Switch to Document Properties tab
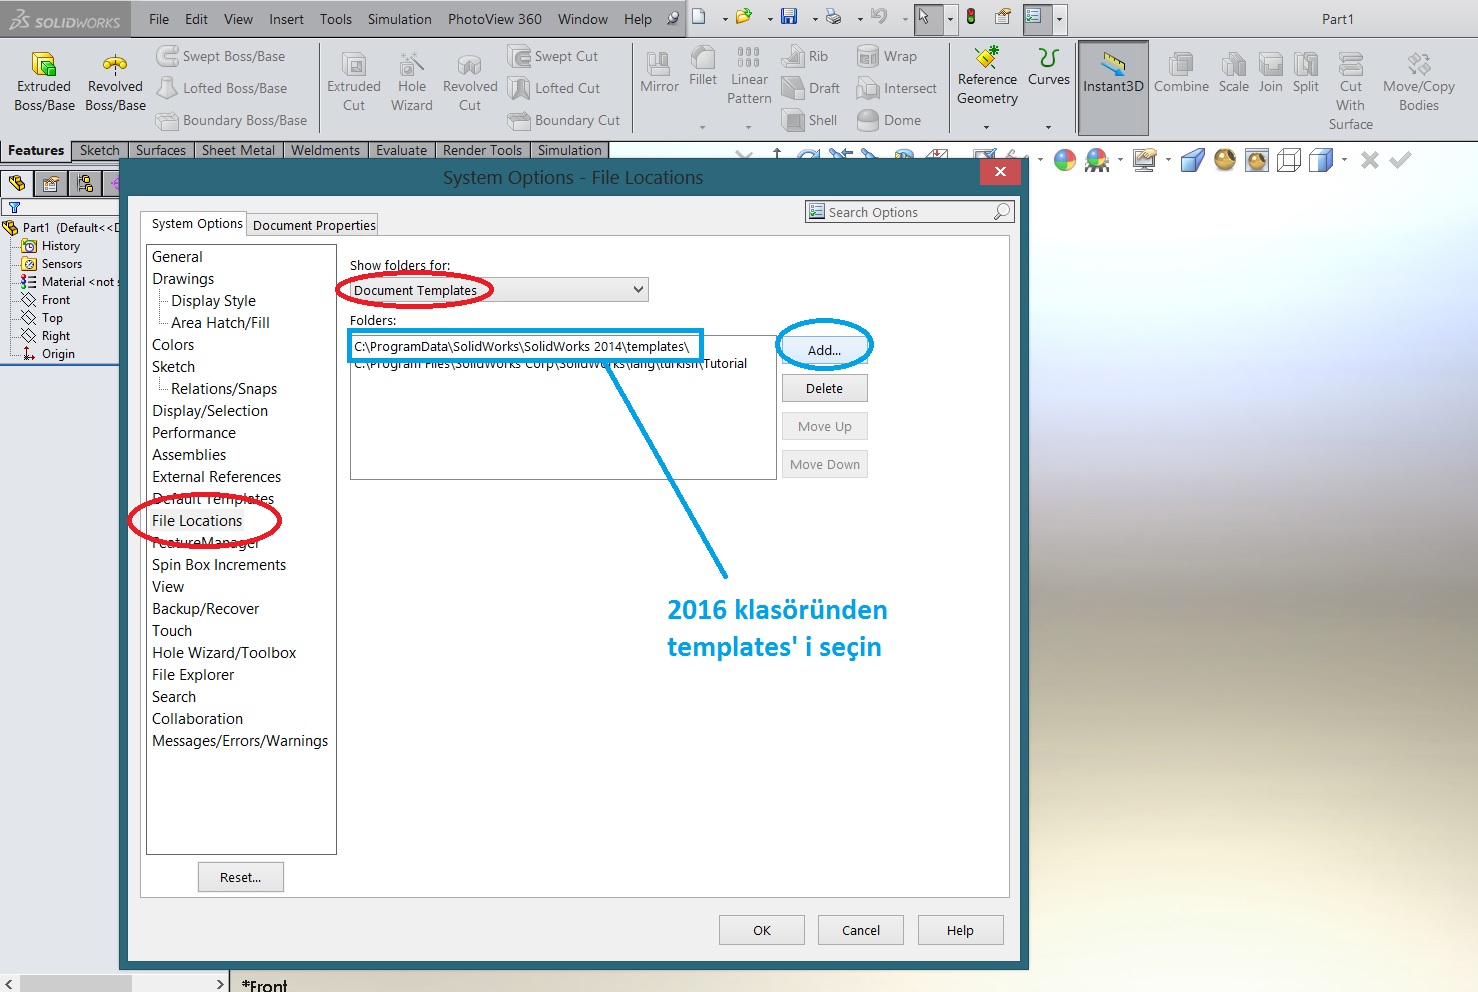The image size is (1478, 992). pyautogui.click(x=314, y=225)
